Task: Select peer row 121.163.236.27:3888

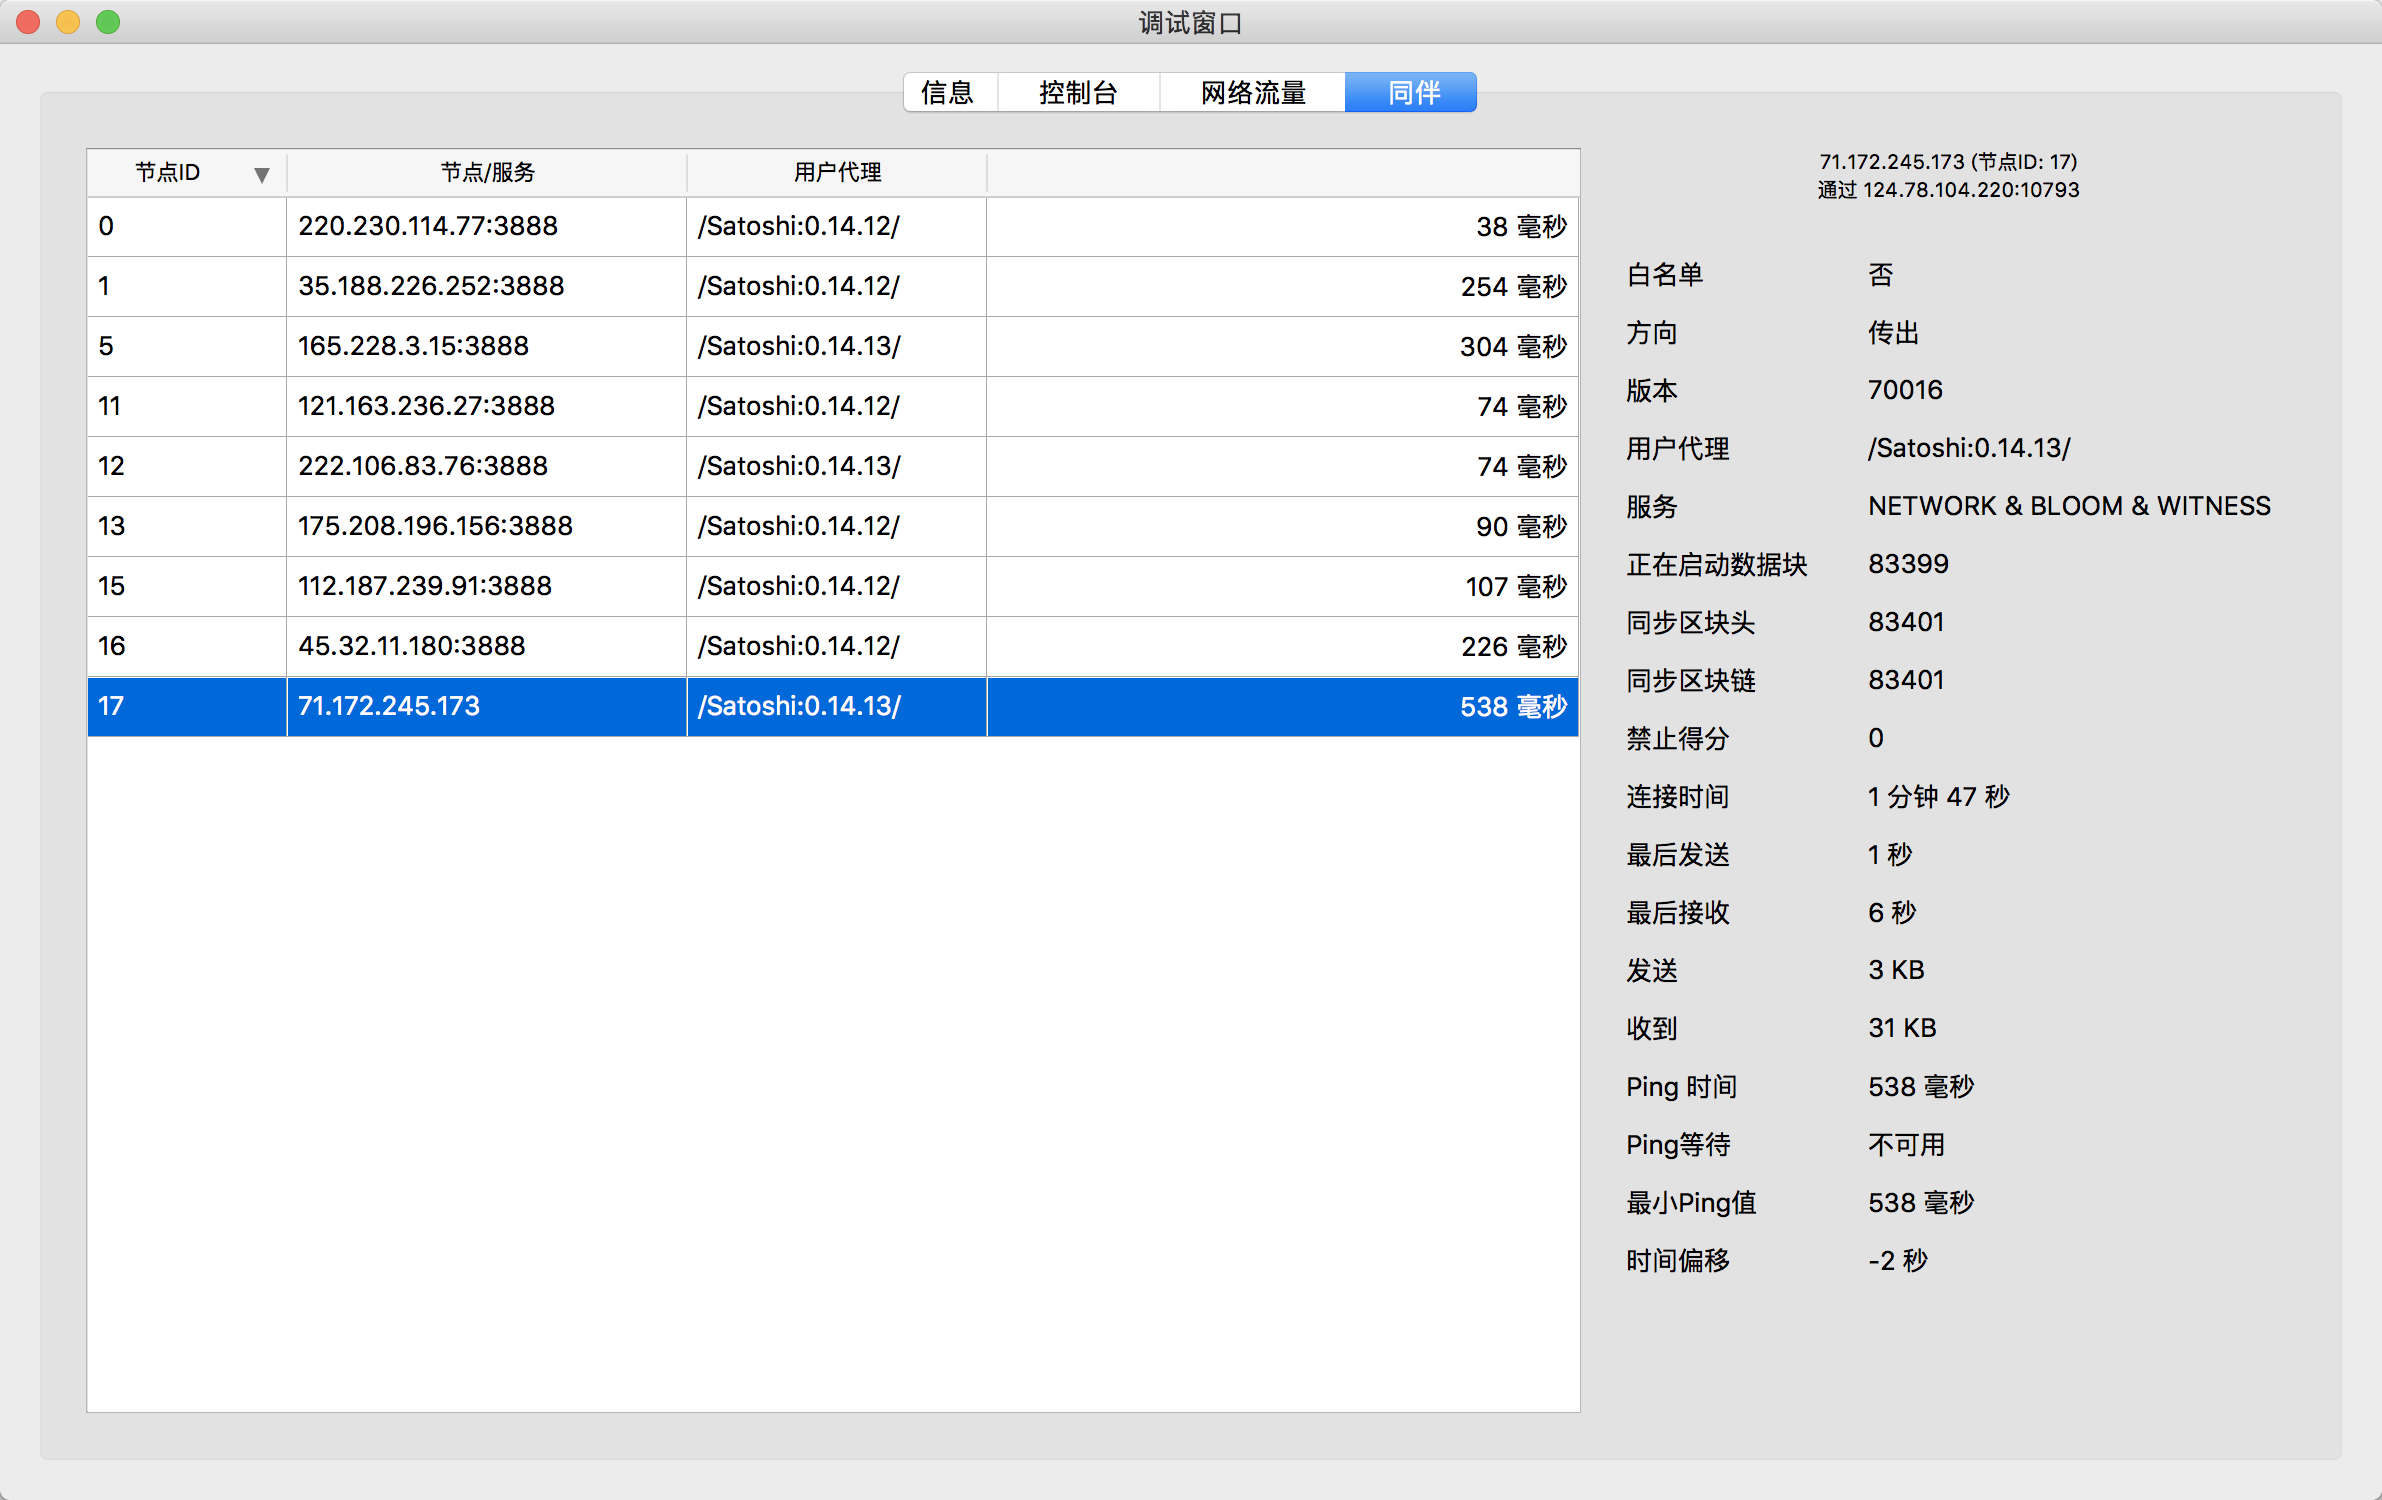Action: click(x=426, y=406)
